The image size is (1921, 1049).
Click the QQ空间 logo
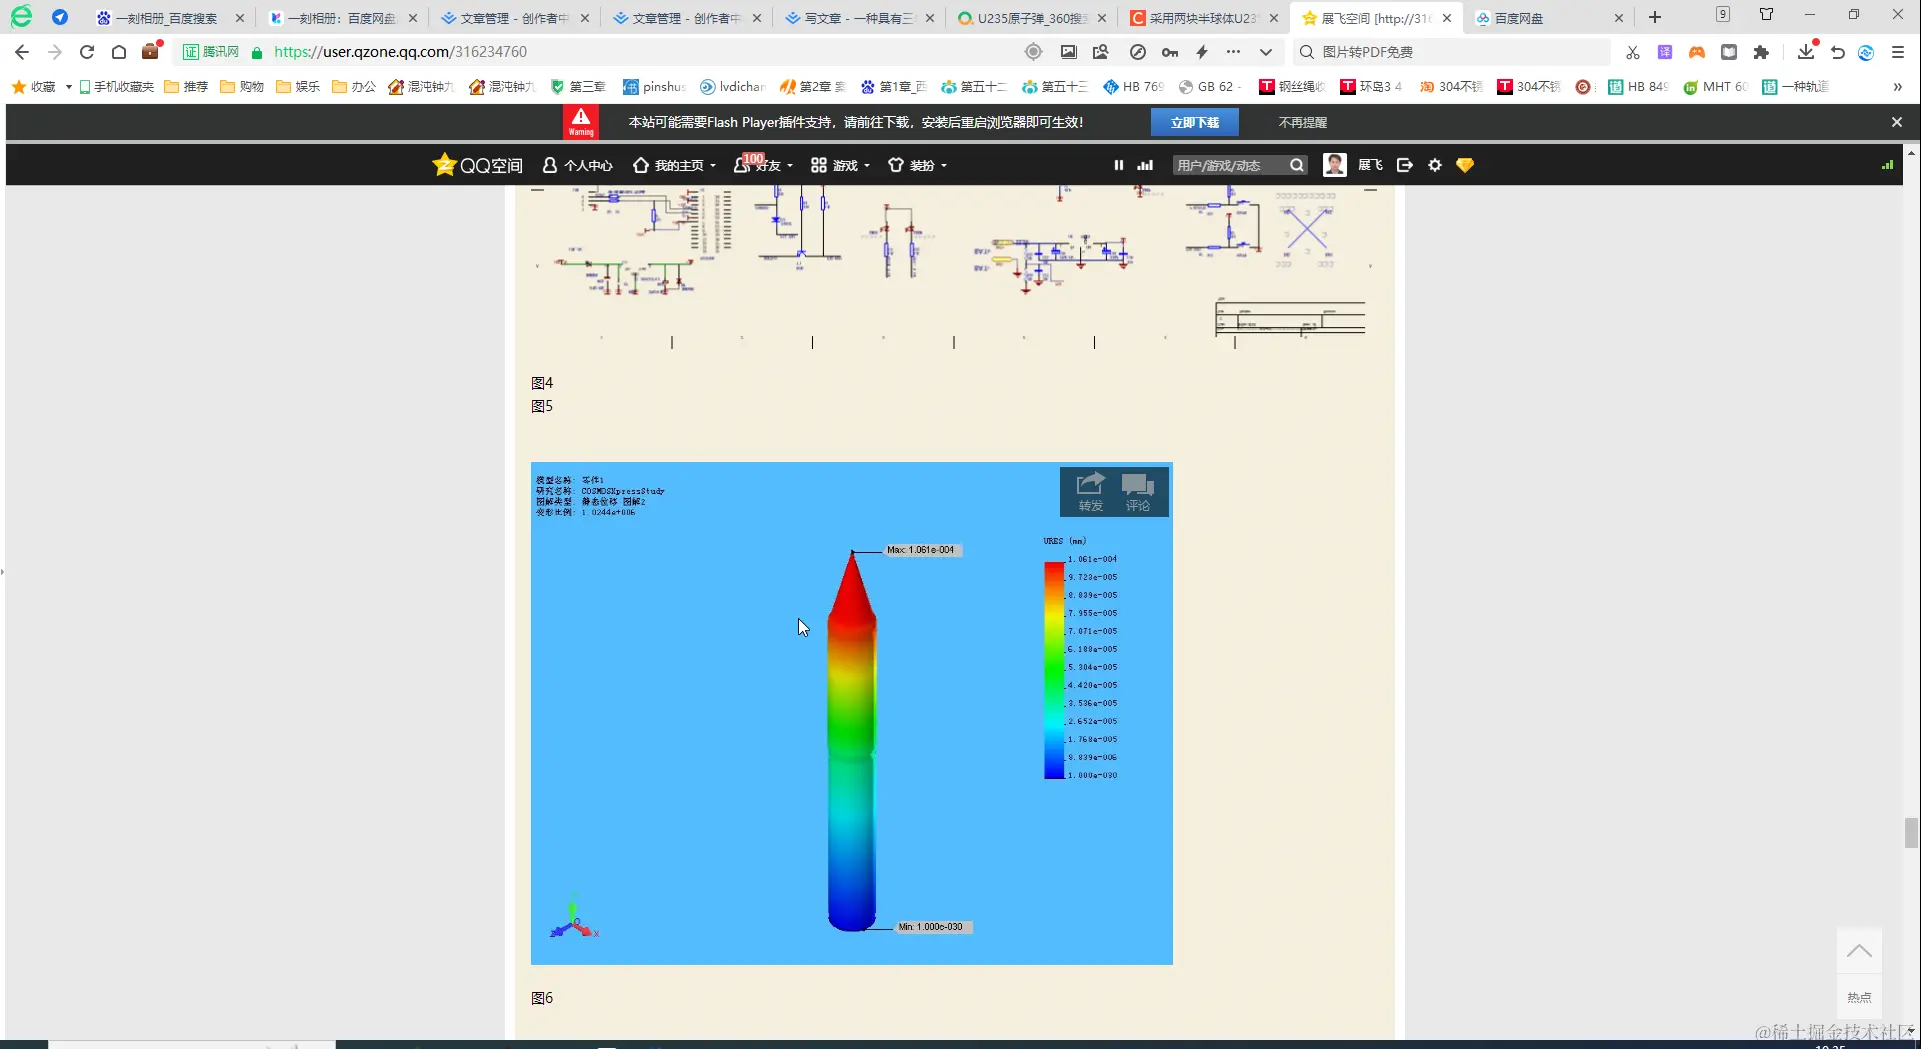pos(478,165)
